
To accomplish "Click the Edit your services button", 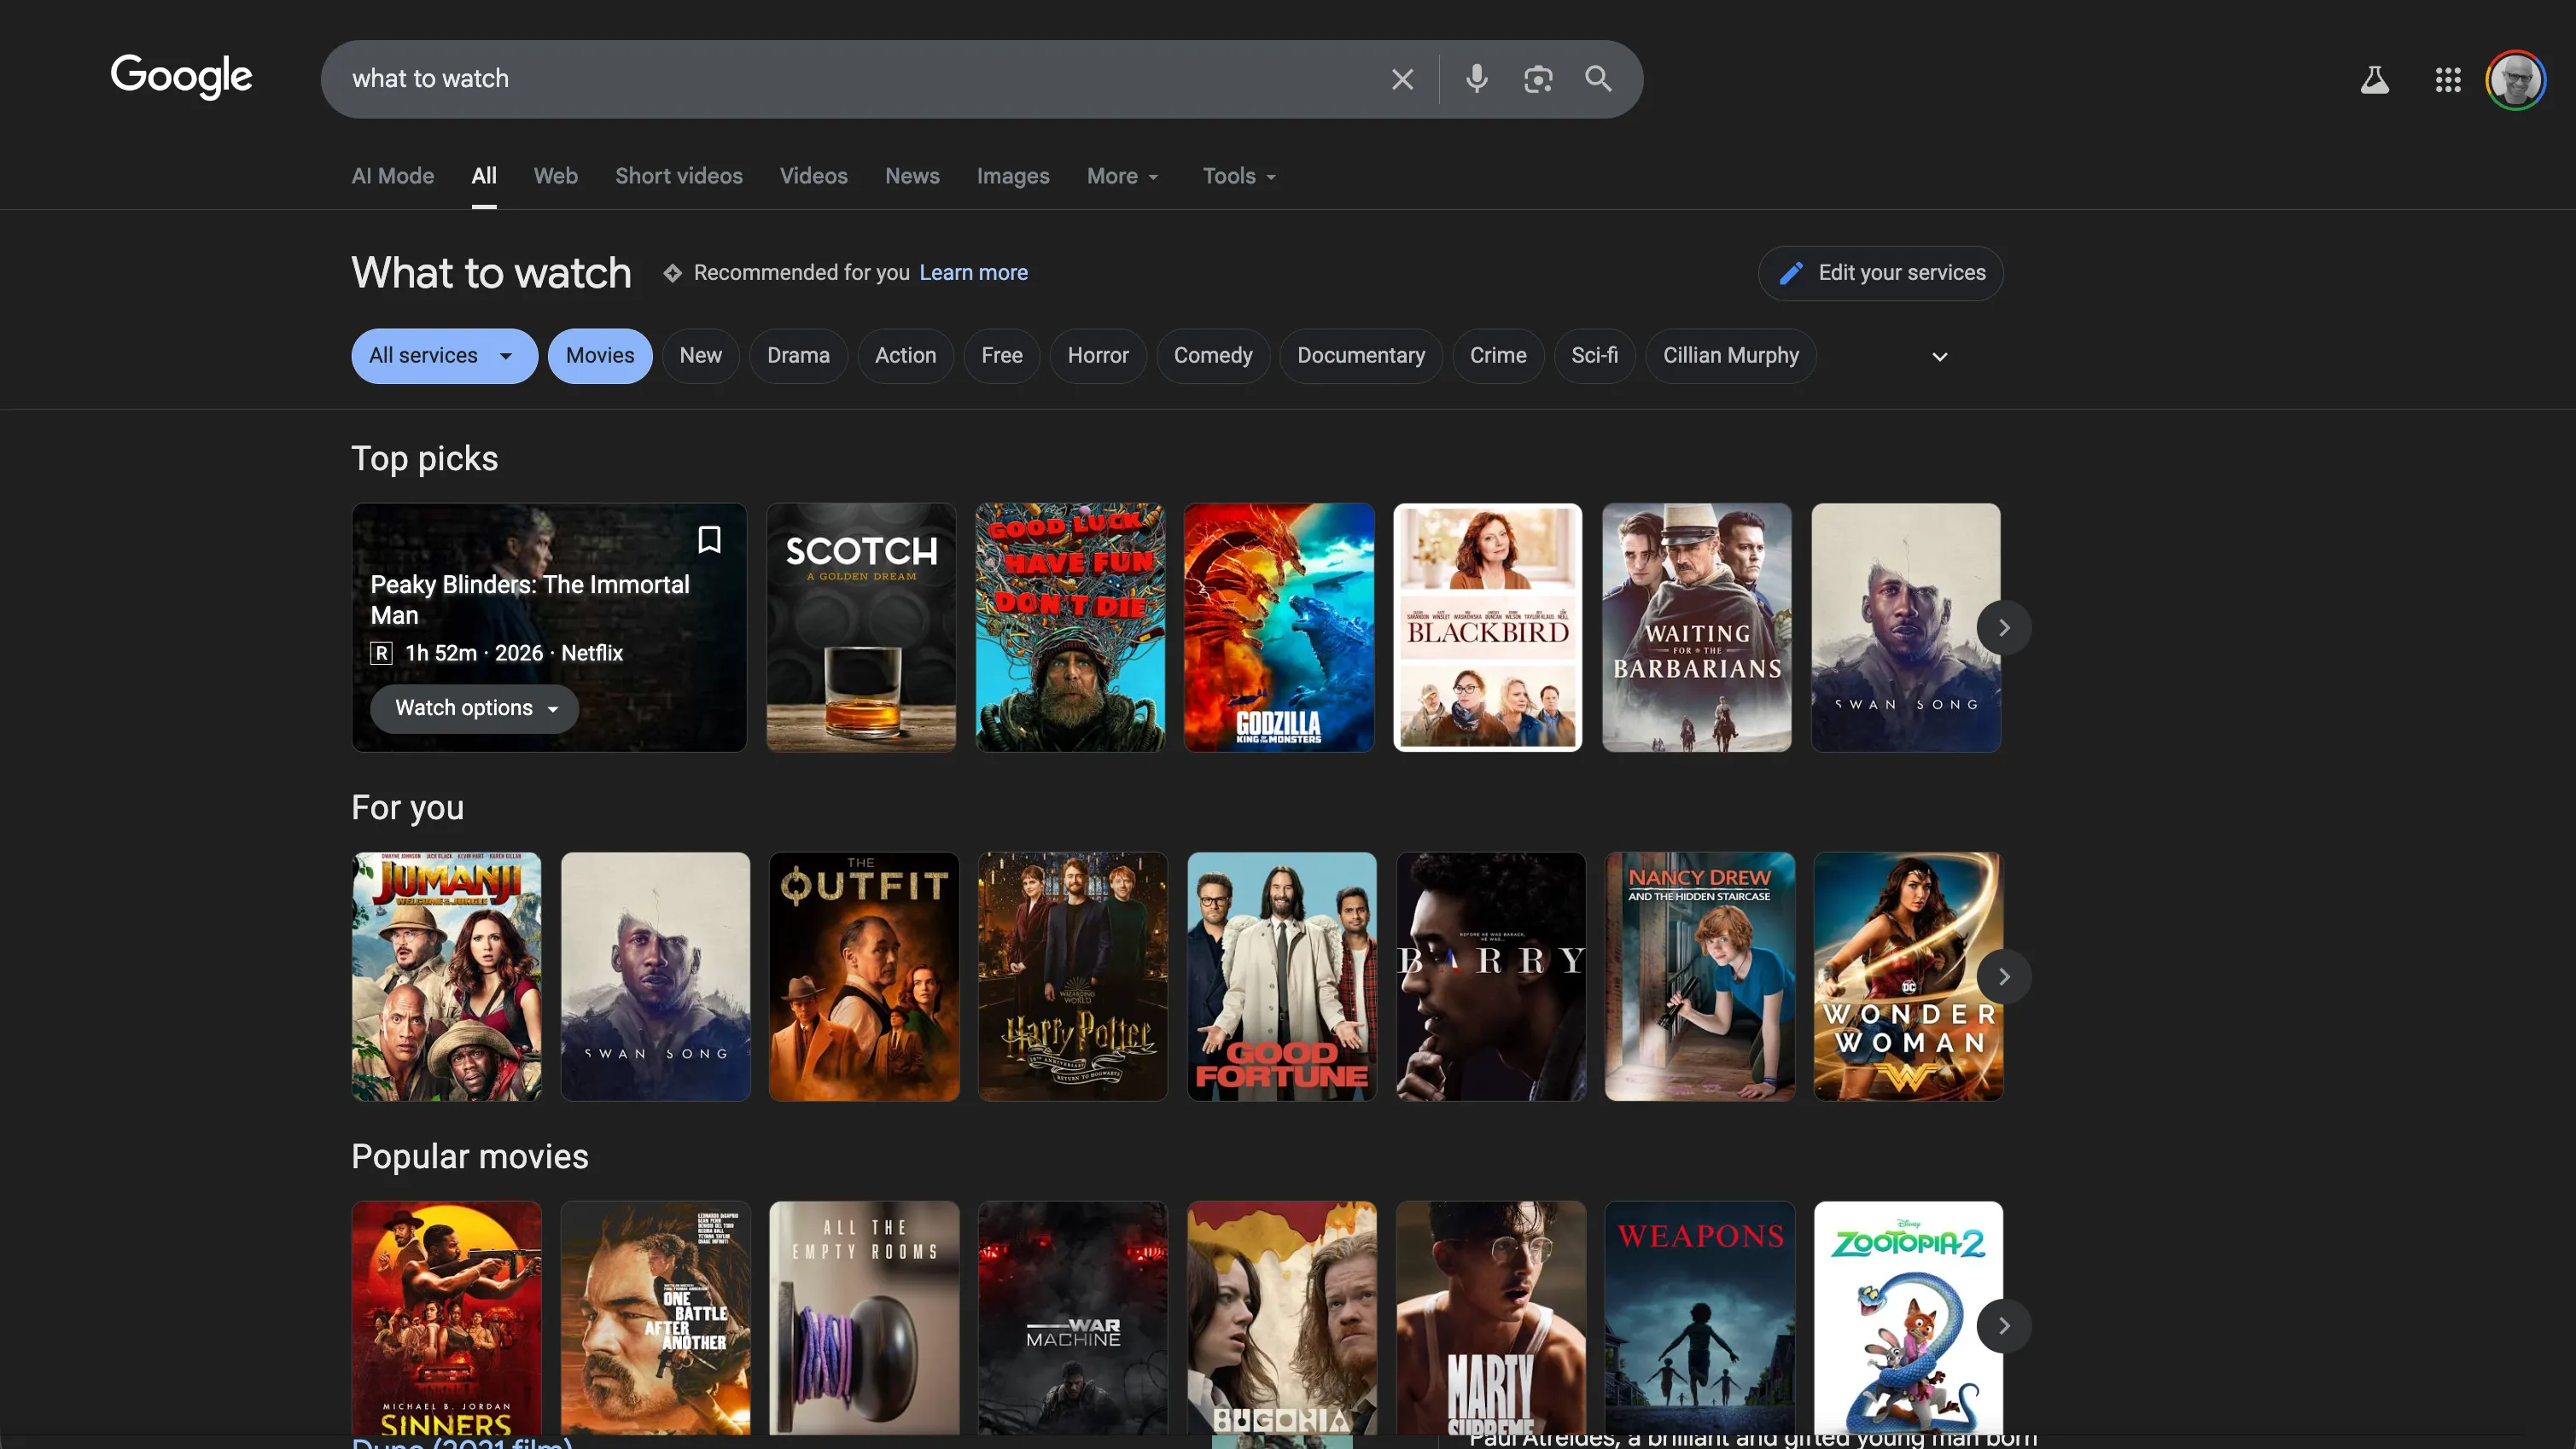I will point(1880,273).
